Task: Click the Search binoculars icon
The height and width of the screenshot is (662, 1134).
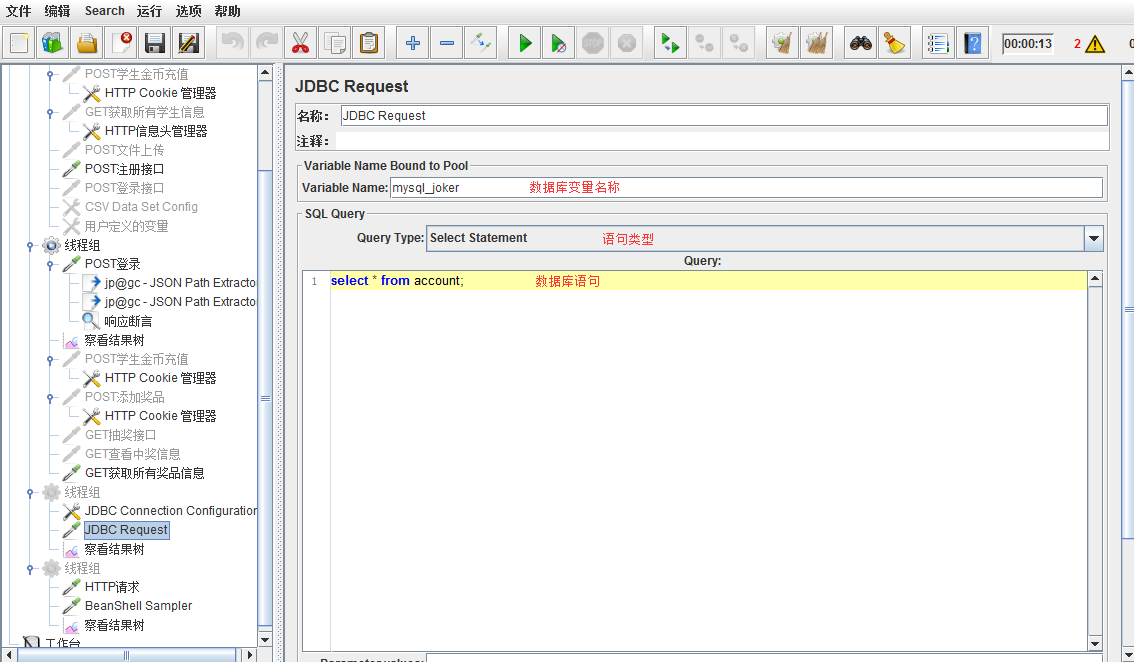Action: [x=860, y=43]
